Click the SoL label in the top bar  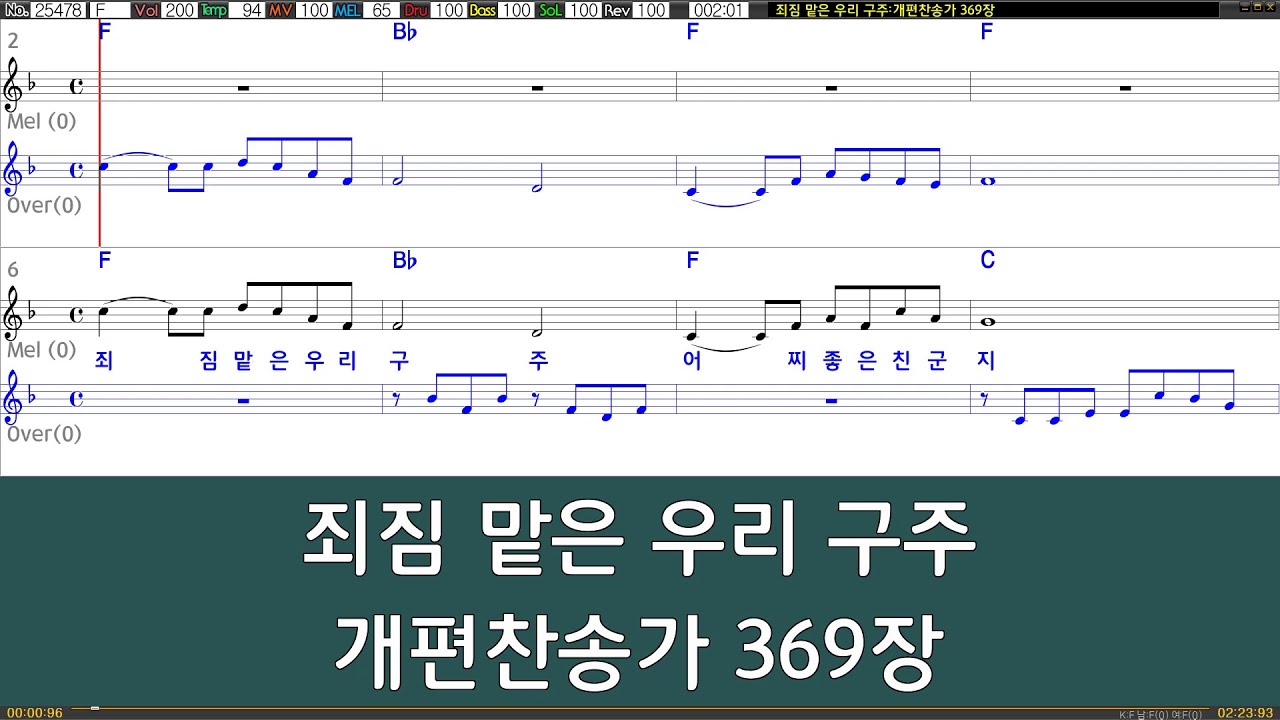[550, 10]
